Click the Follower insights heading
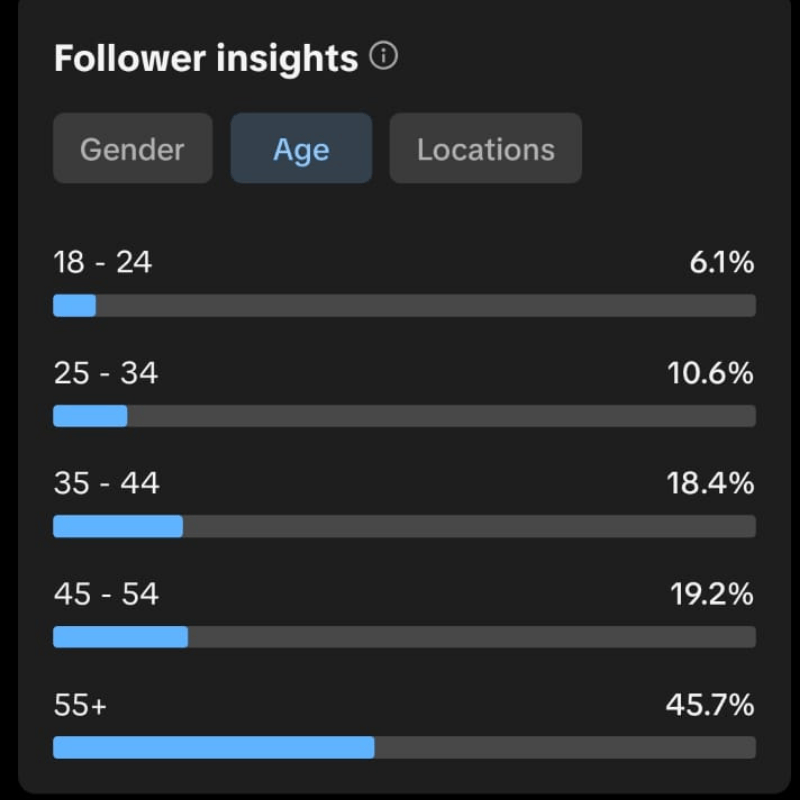 pos(206,59)
